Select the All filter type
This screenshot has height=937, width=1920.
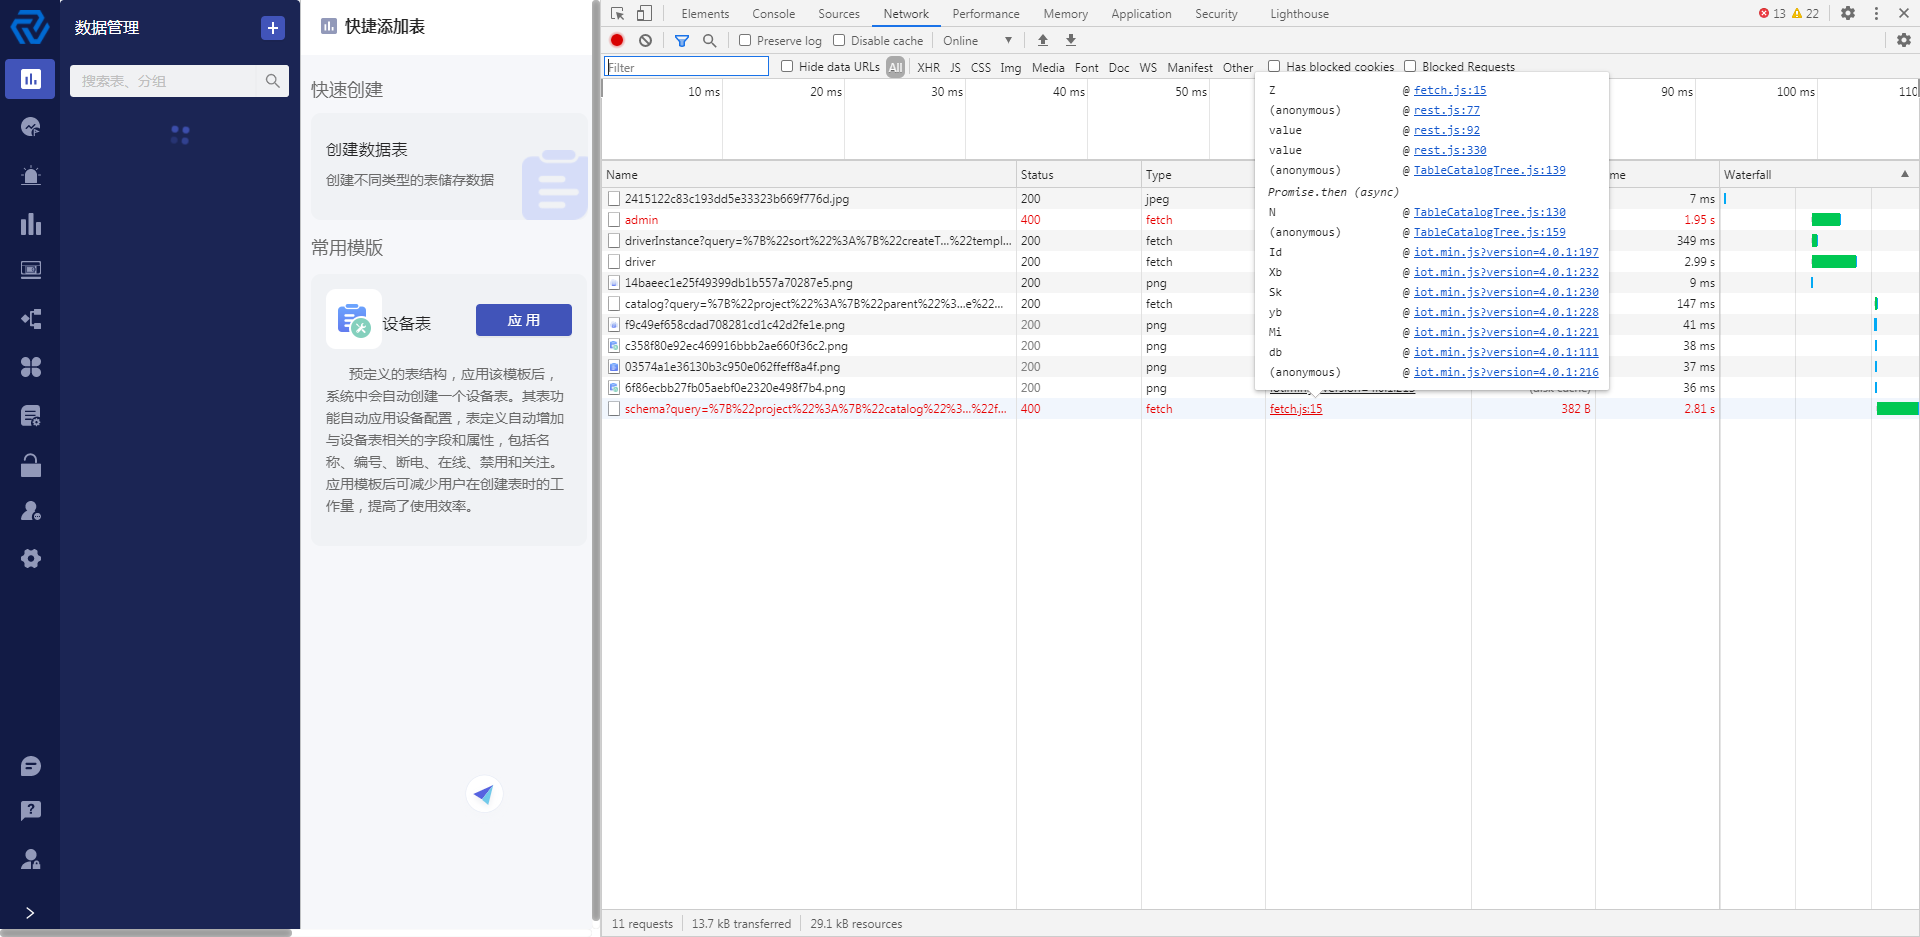point(895,67)
